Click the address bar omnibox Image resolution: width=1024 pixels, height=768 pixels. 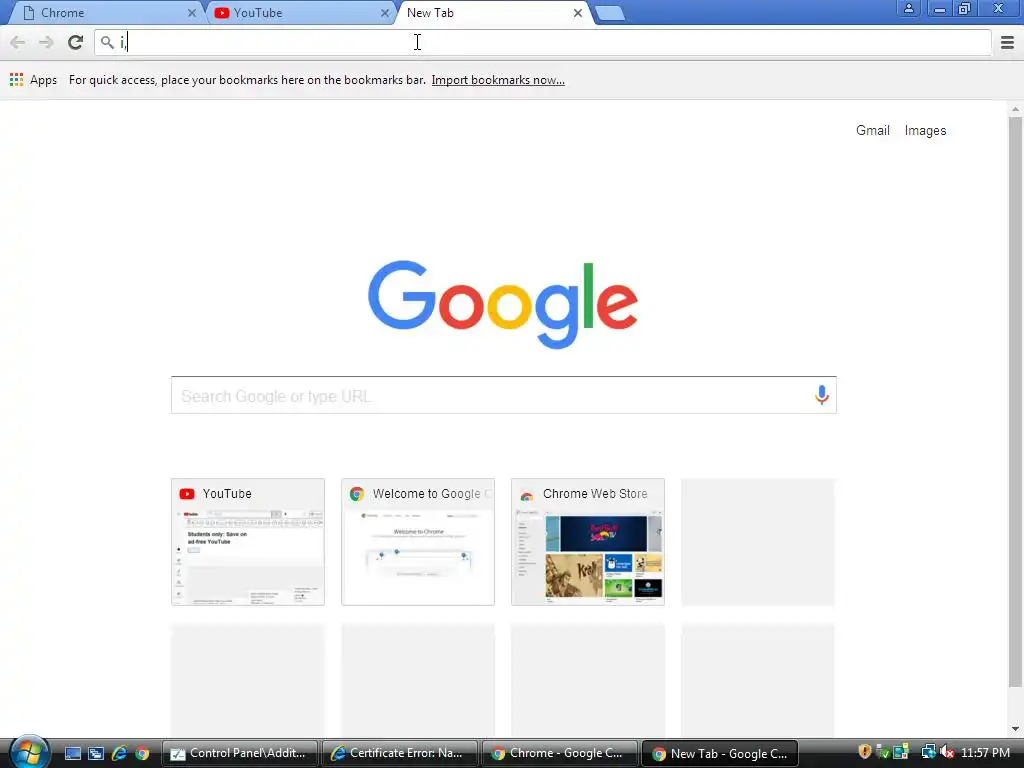click(x=543, y=42)
